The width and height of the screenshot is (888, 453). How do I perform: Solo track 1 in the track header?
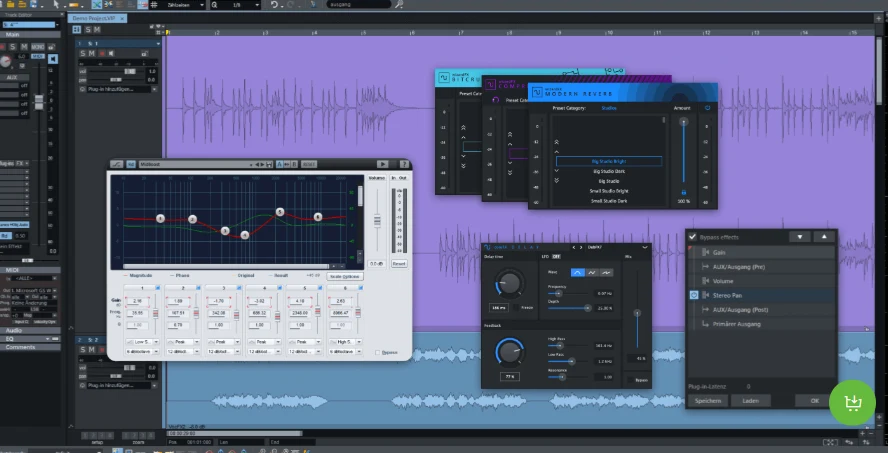point(83,54)
